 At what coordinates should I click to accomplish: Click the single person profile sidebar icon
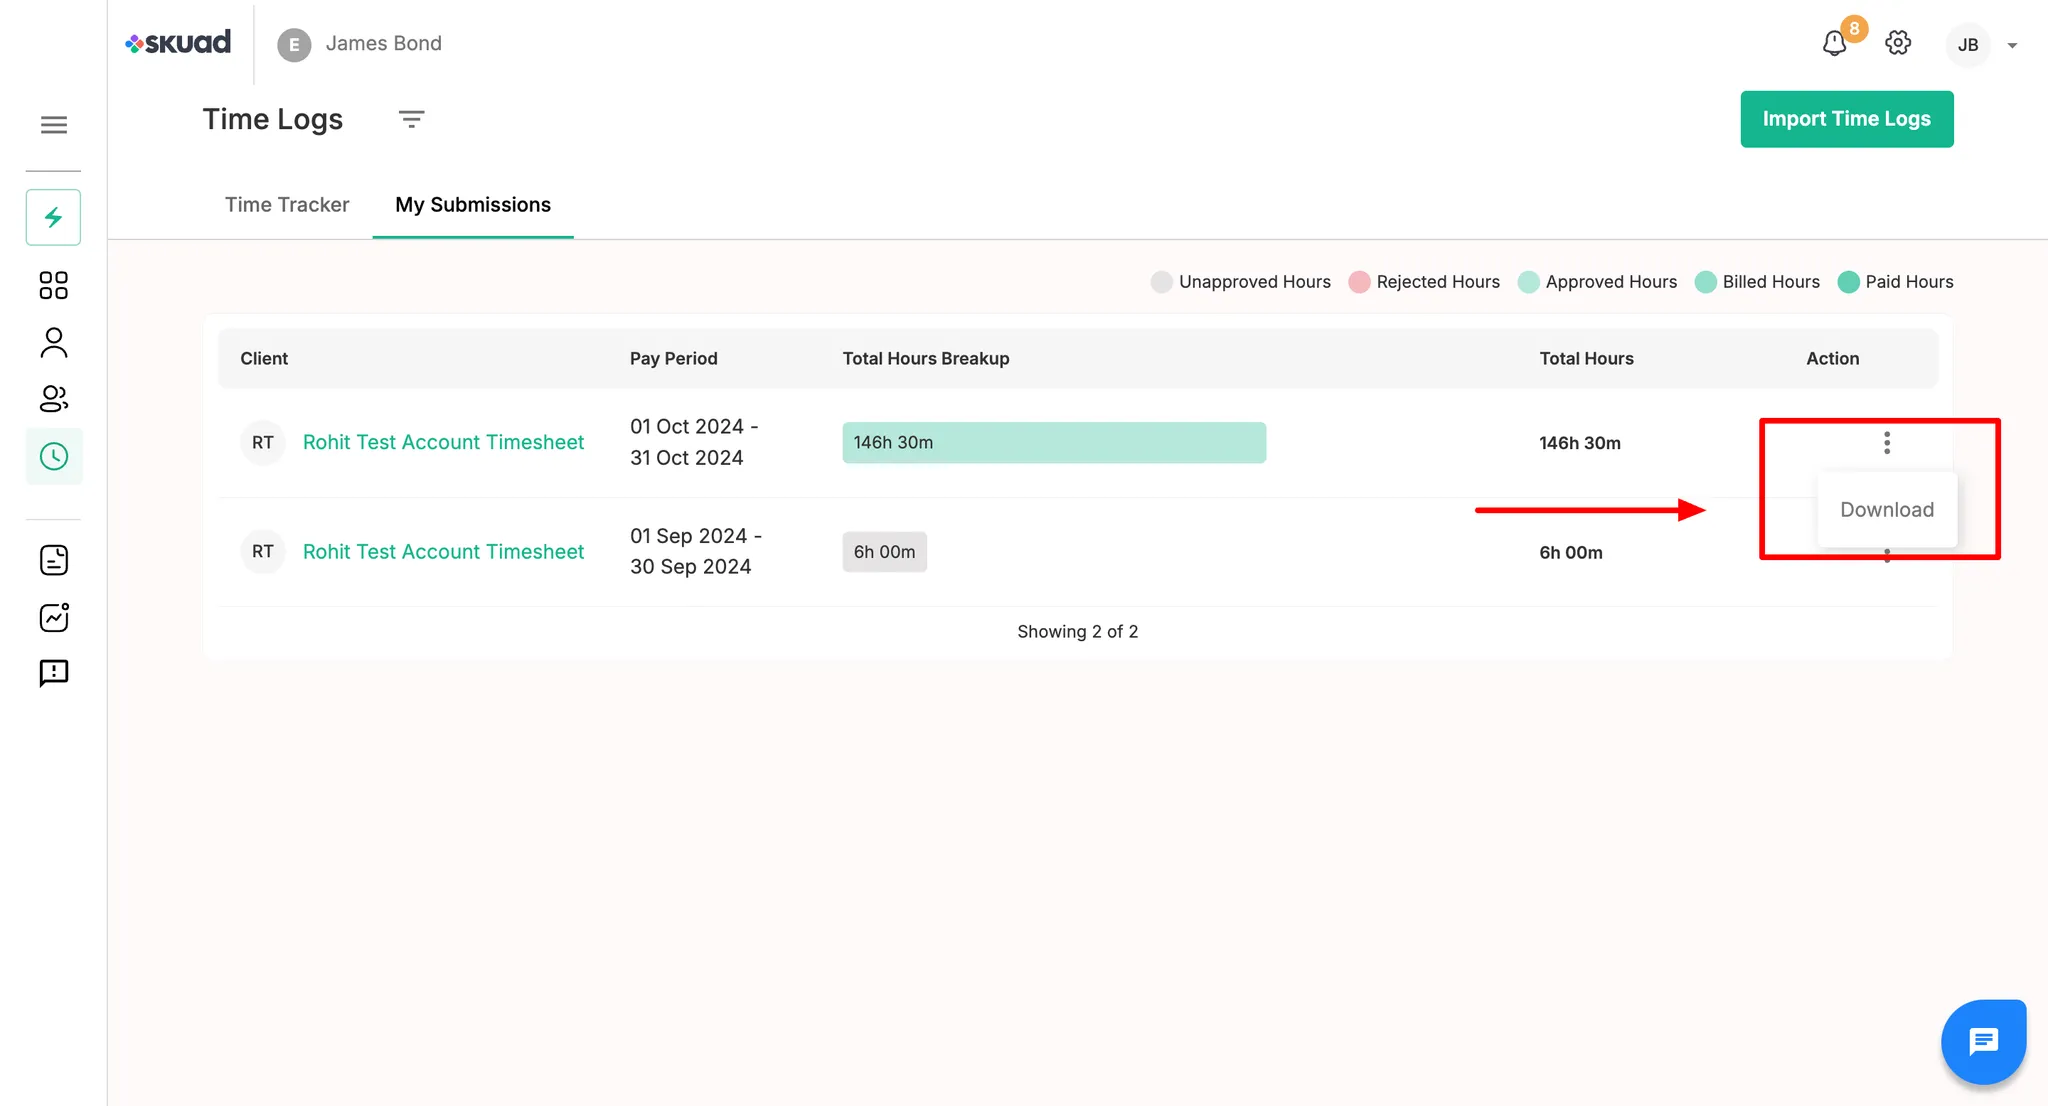pos(54,343)
